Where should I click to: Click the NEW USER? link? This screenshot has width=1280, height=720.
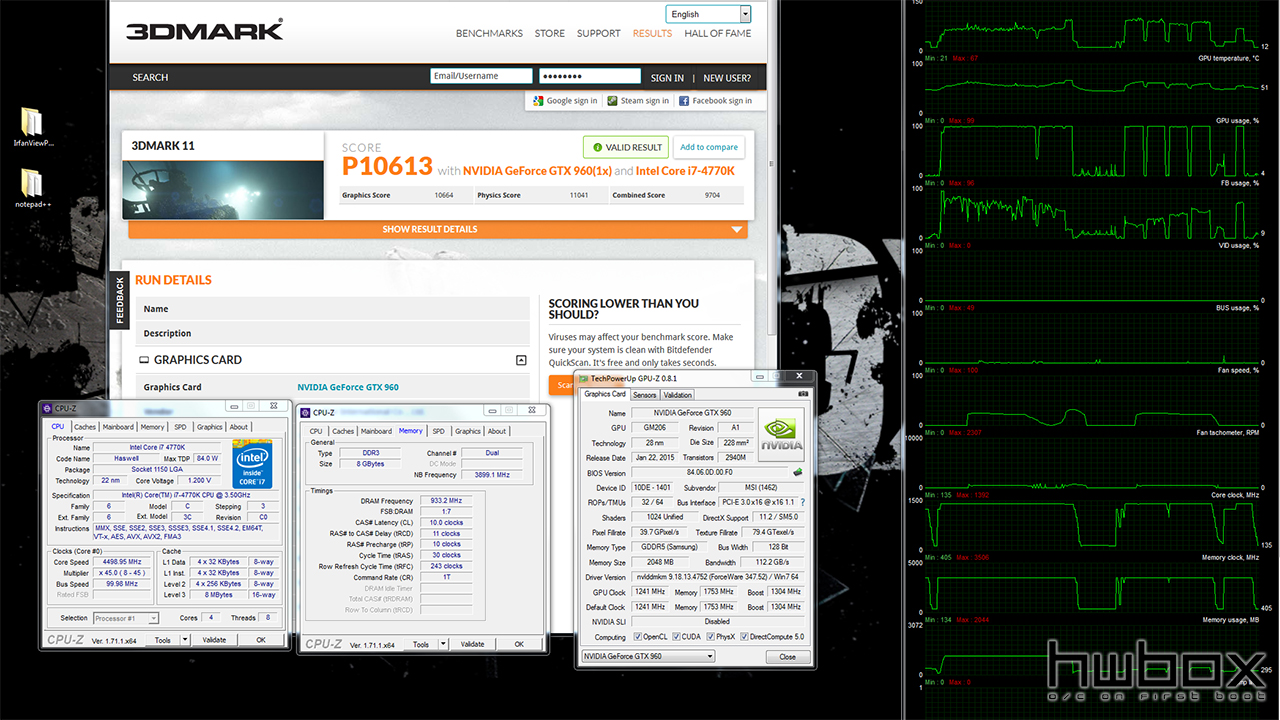pyautogui.click(x=727, y=78)
